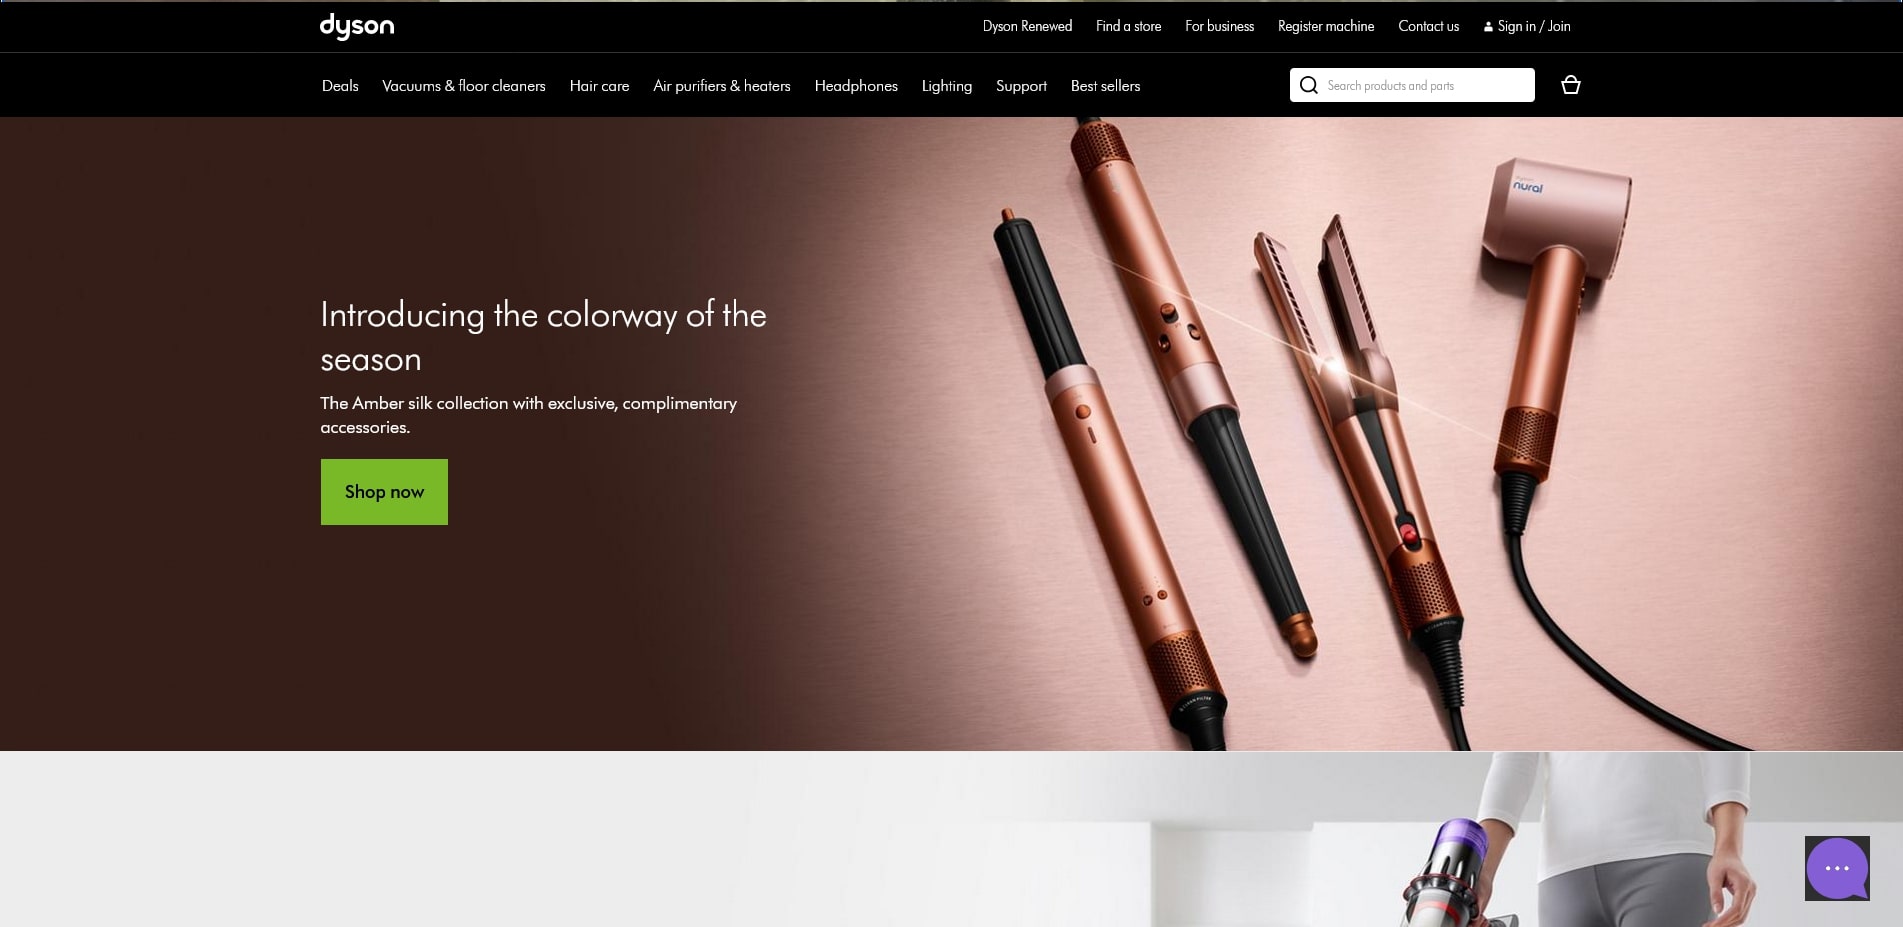This screenshot has height=927, width=1903.
Task: Open Contact us link
Action: coord(1428,26)
